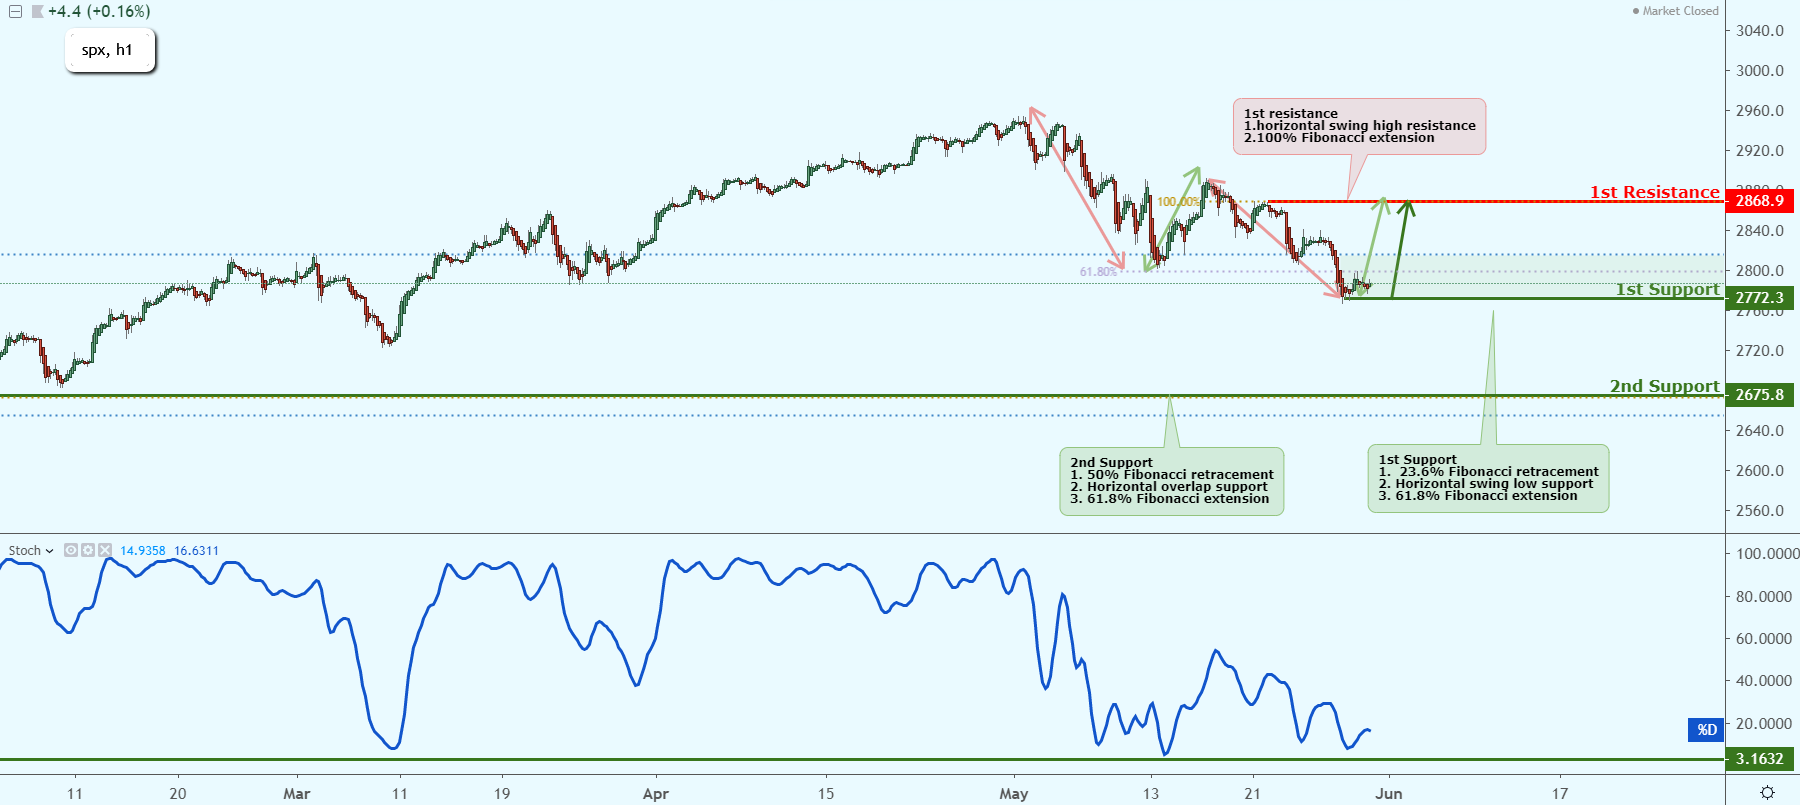1800x805 pixels.
Task: Select the 1st resistance annotation callout
Action: coord(1360,126)
